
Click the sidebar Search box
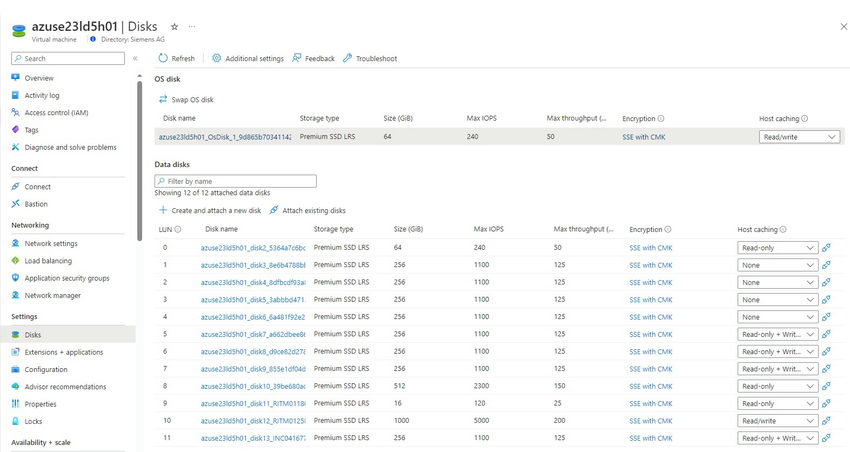coord(70,59)
